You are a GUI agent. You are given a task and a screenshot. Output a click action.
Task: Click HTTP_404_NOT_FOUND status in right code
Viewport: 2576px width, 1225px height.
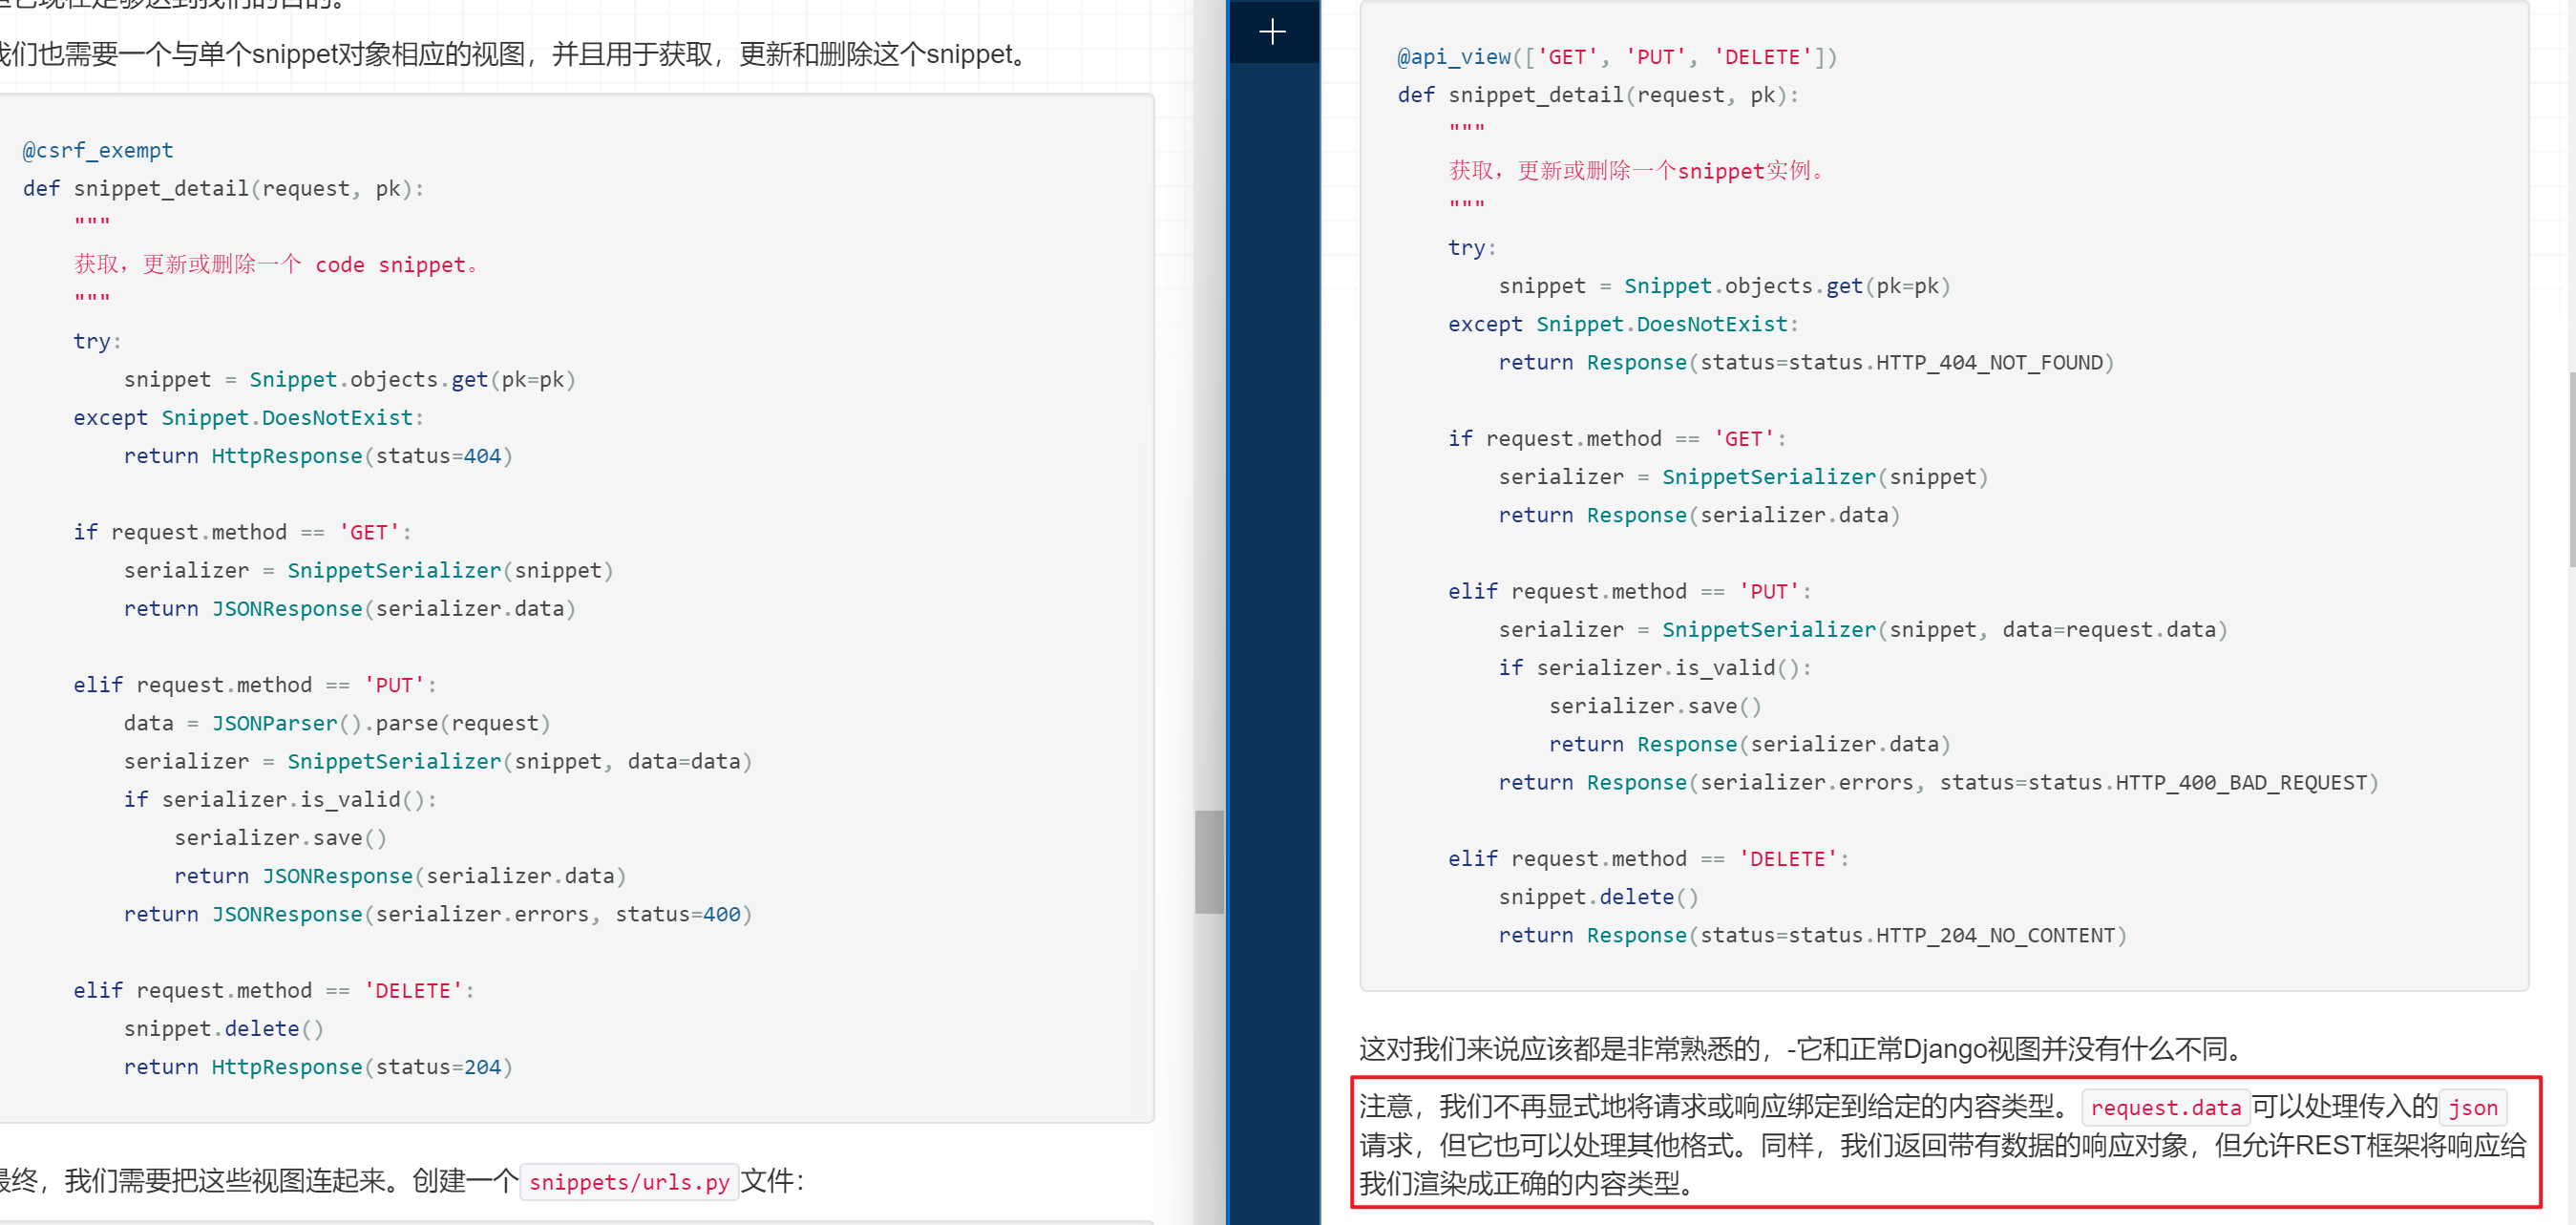[x=1989, y=362]
